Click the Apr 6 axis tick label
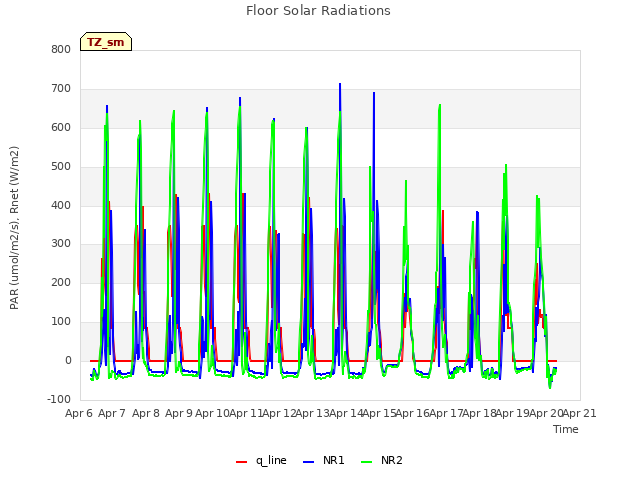Image resolution: width=640 pixels, height=480 pixels. pyautogui.click(x=79, y=413)
